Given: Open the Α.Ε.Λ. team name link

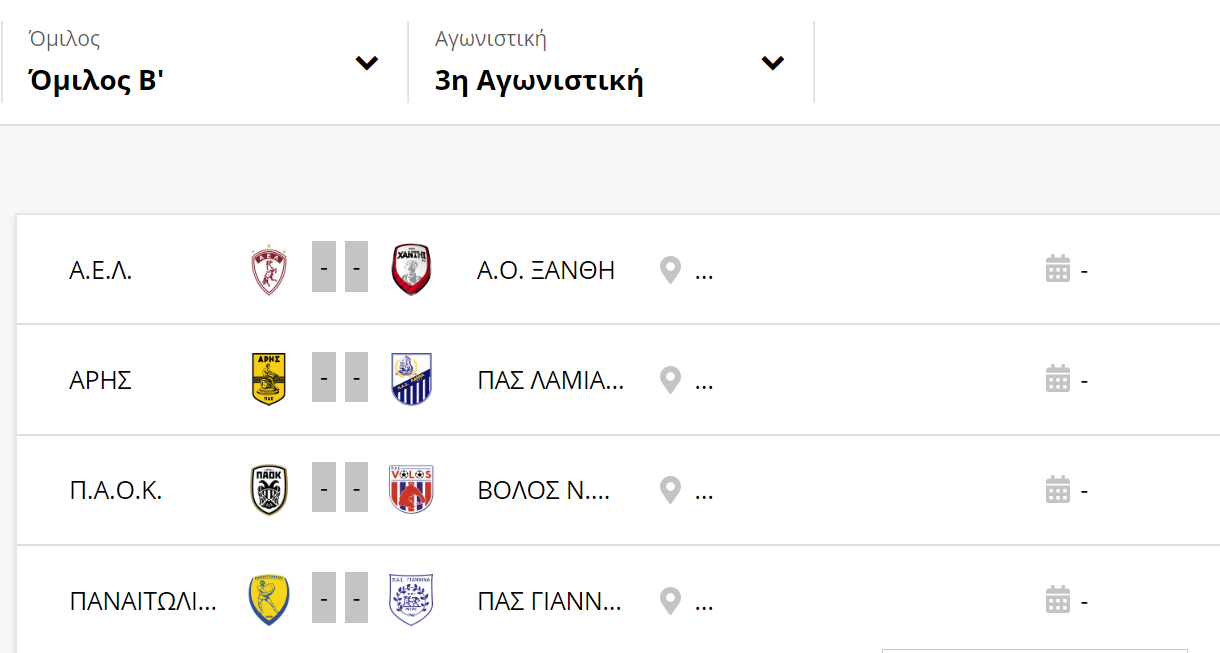Looking at the screenshot, I should (101, 270).
